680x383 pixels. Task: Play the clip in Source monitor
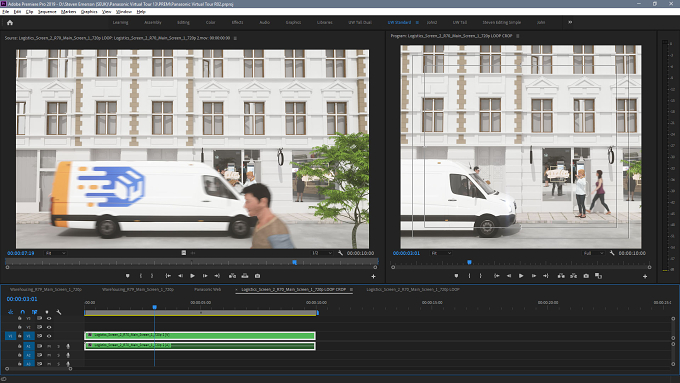point(193,276)
